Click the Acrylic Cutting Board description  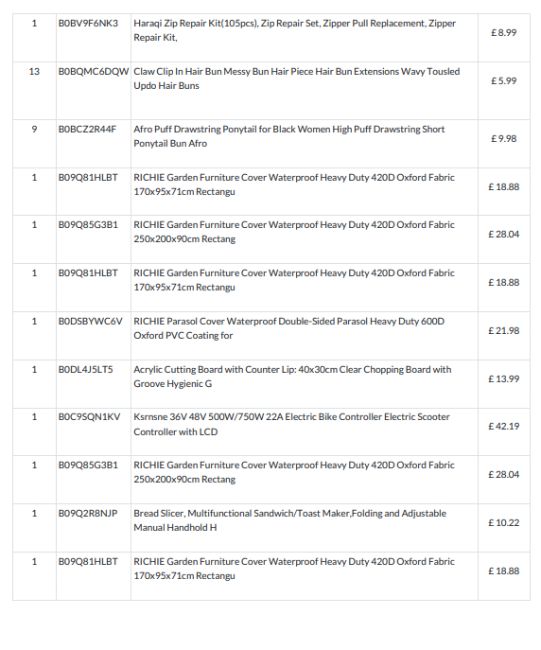tap(292, 376)
